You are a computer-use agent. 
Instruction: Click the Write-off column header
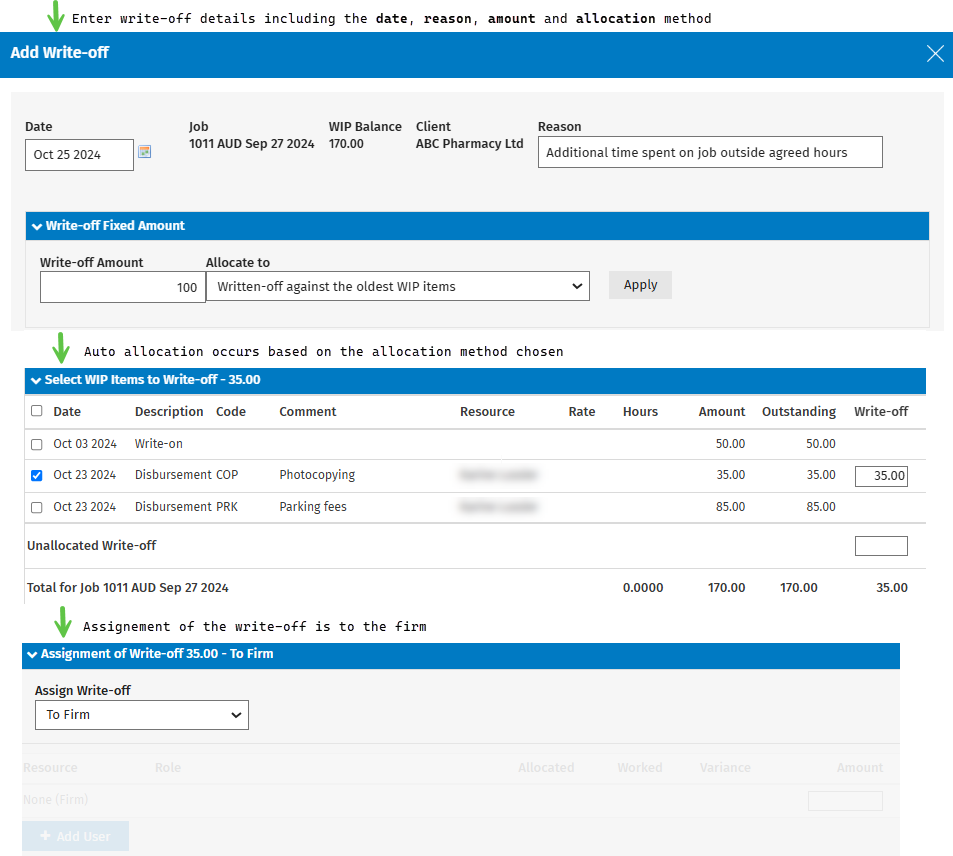point(881,412)
